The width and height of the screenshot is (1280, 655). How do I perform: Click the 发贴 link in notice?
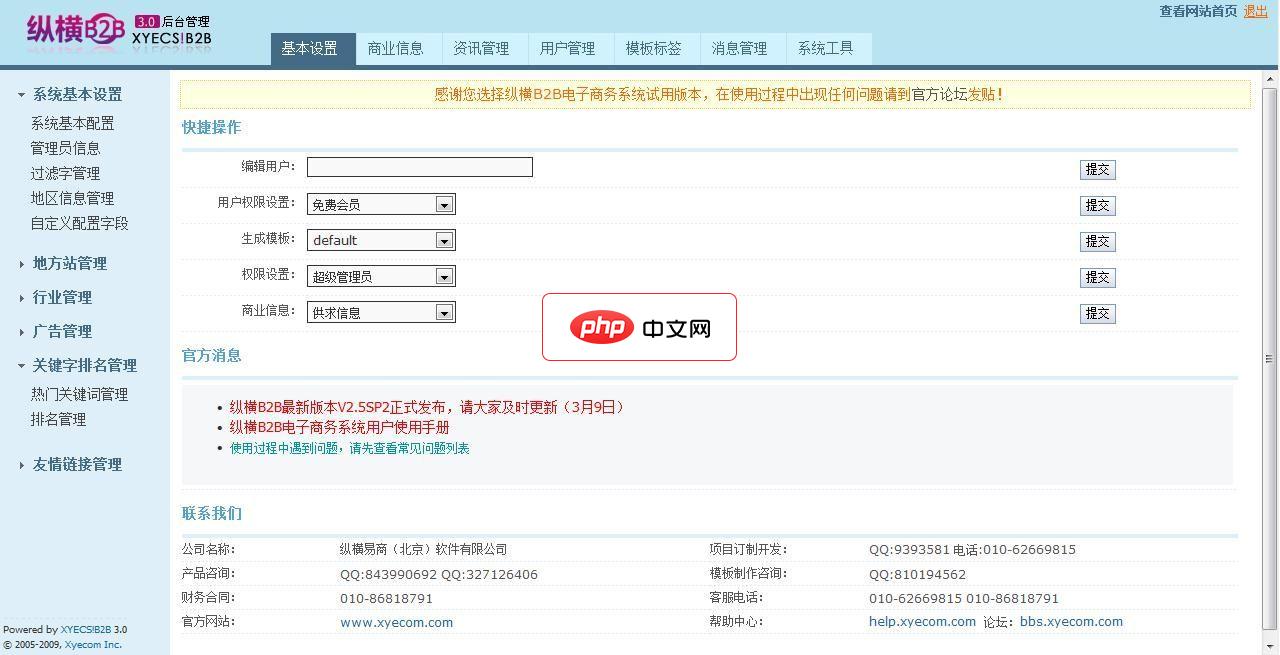coord(981,94)
